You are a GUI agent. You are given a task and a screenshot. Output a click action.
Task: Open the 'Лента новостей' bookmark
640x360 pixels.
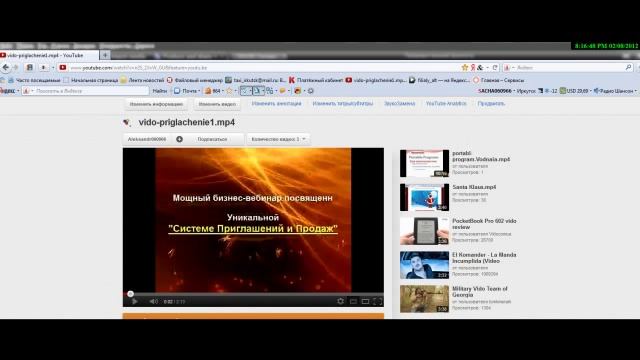[x=142, y=80]
